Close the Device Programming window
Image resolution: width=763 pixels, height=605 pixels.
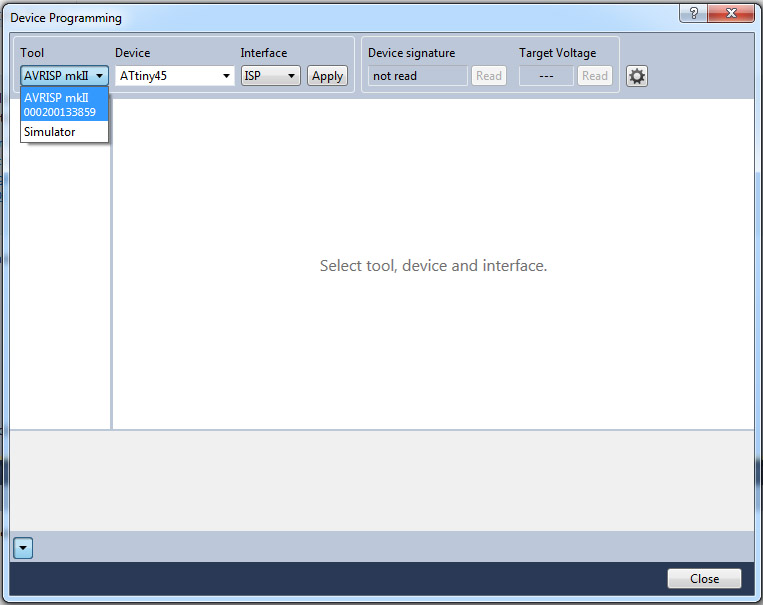(731, 13)
